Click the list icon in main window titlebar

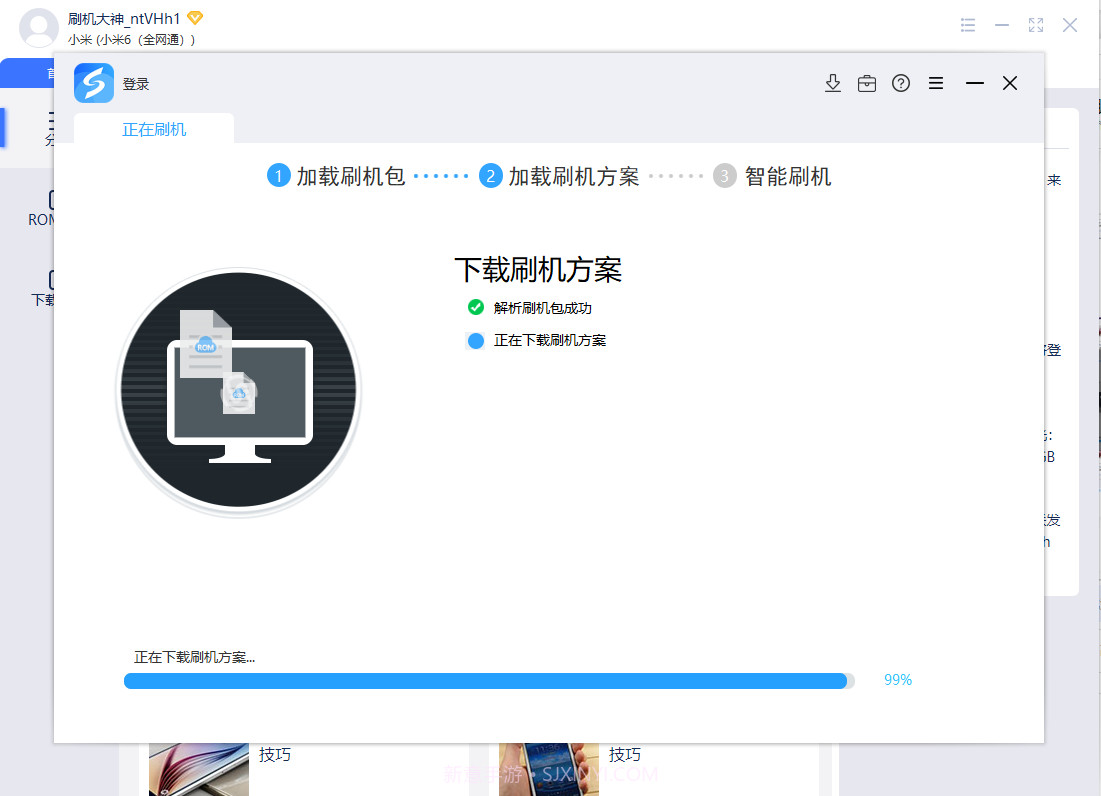[x=968, y=25]
